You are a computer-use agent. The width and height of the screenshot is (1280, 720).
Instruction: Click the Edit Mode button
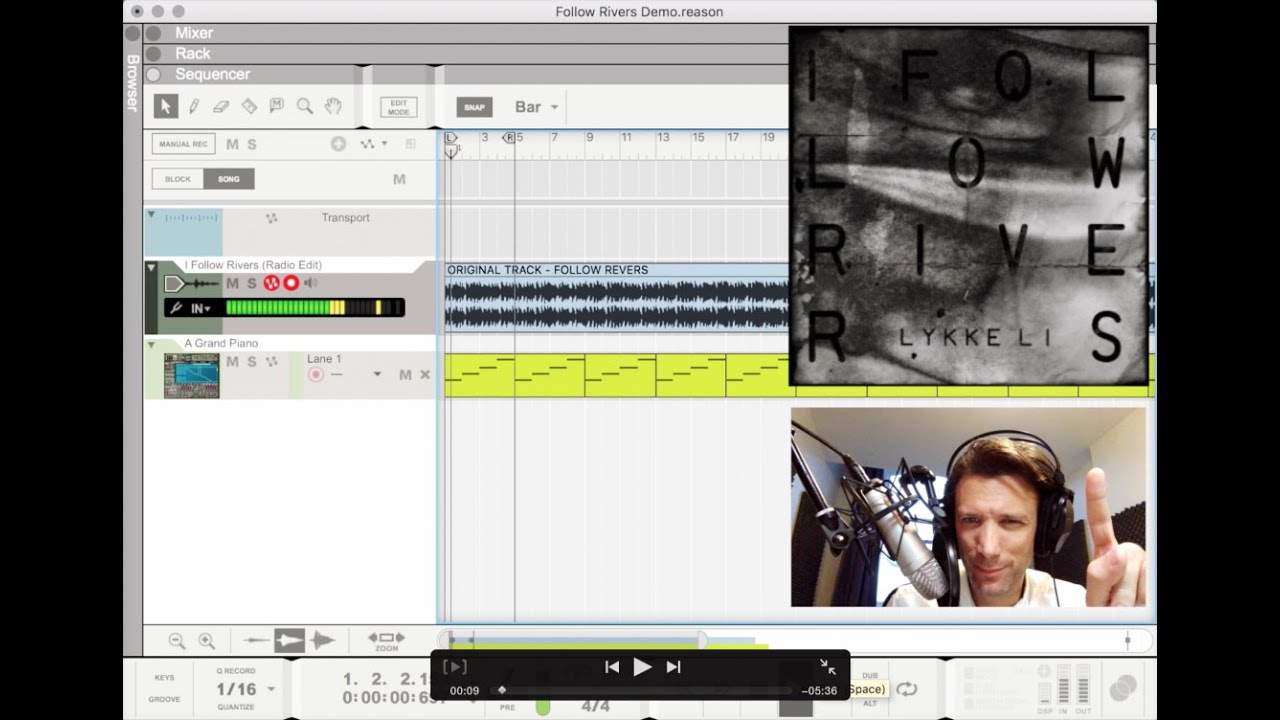(x=398, y=107)
